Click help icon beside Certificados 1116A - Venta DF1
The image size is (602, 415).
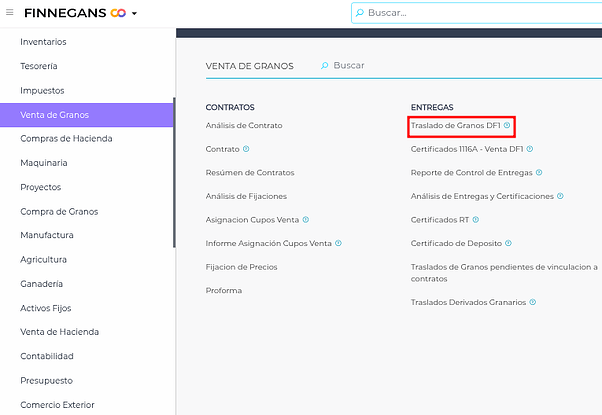coord(530,149)
